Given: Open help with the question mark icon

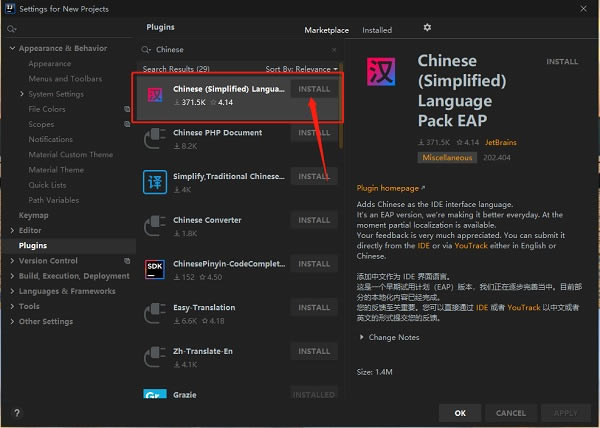Looking at the screenshot, I should [17, 413].
